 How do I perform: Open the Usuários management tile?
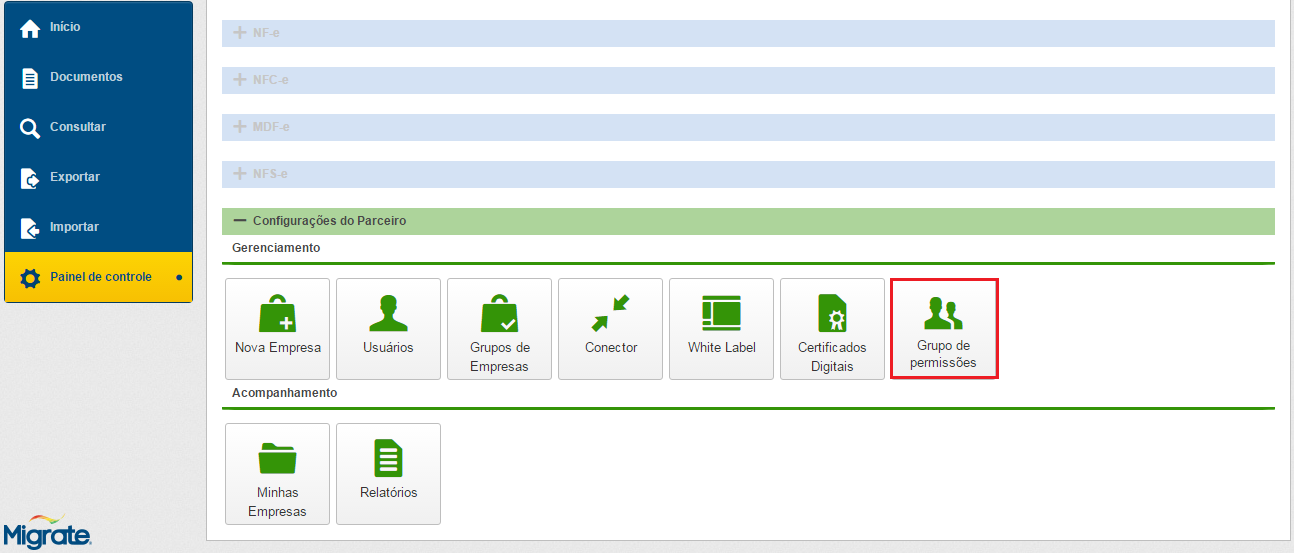[x=388, y=329]
